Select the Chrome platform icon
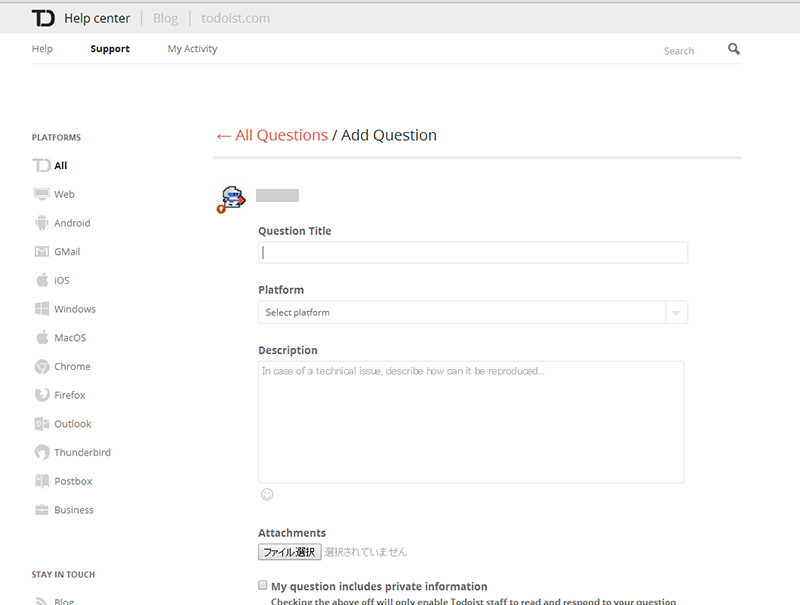Viewport: 800px width, 605px height. pyautogui.click(x=41, y=366)
